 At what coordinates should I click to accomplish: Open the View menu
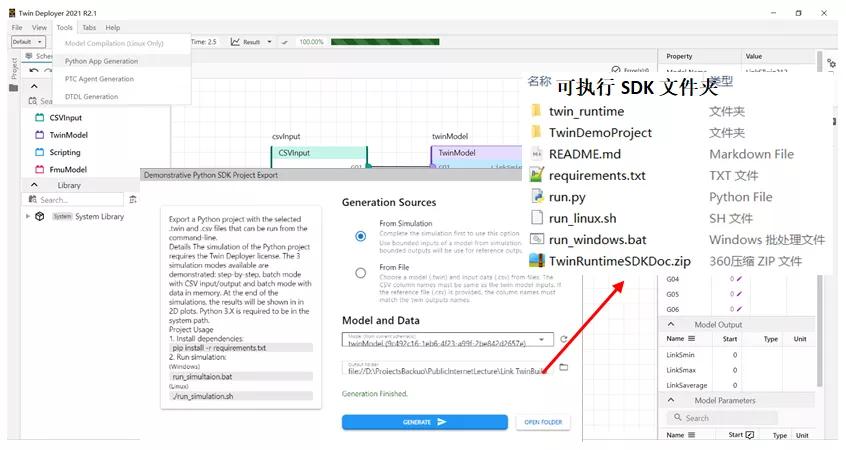(39, 28)
